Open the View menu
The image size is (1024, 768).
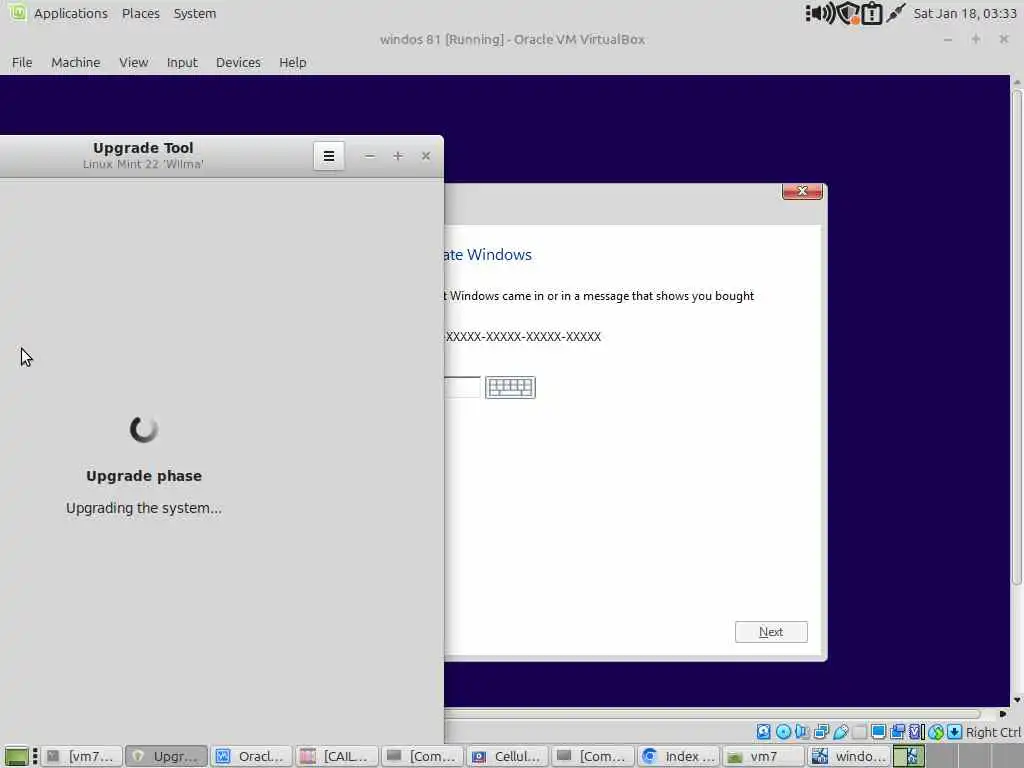(133, 63)
